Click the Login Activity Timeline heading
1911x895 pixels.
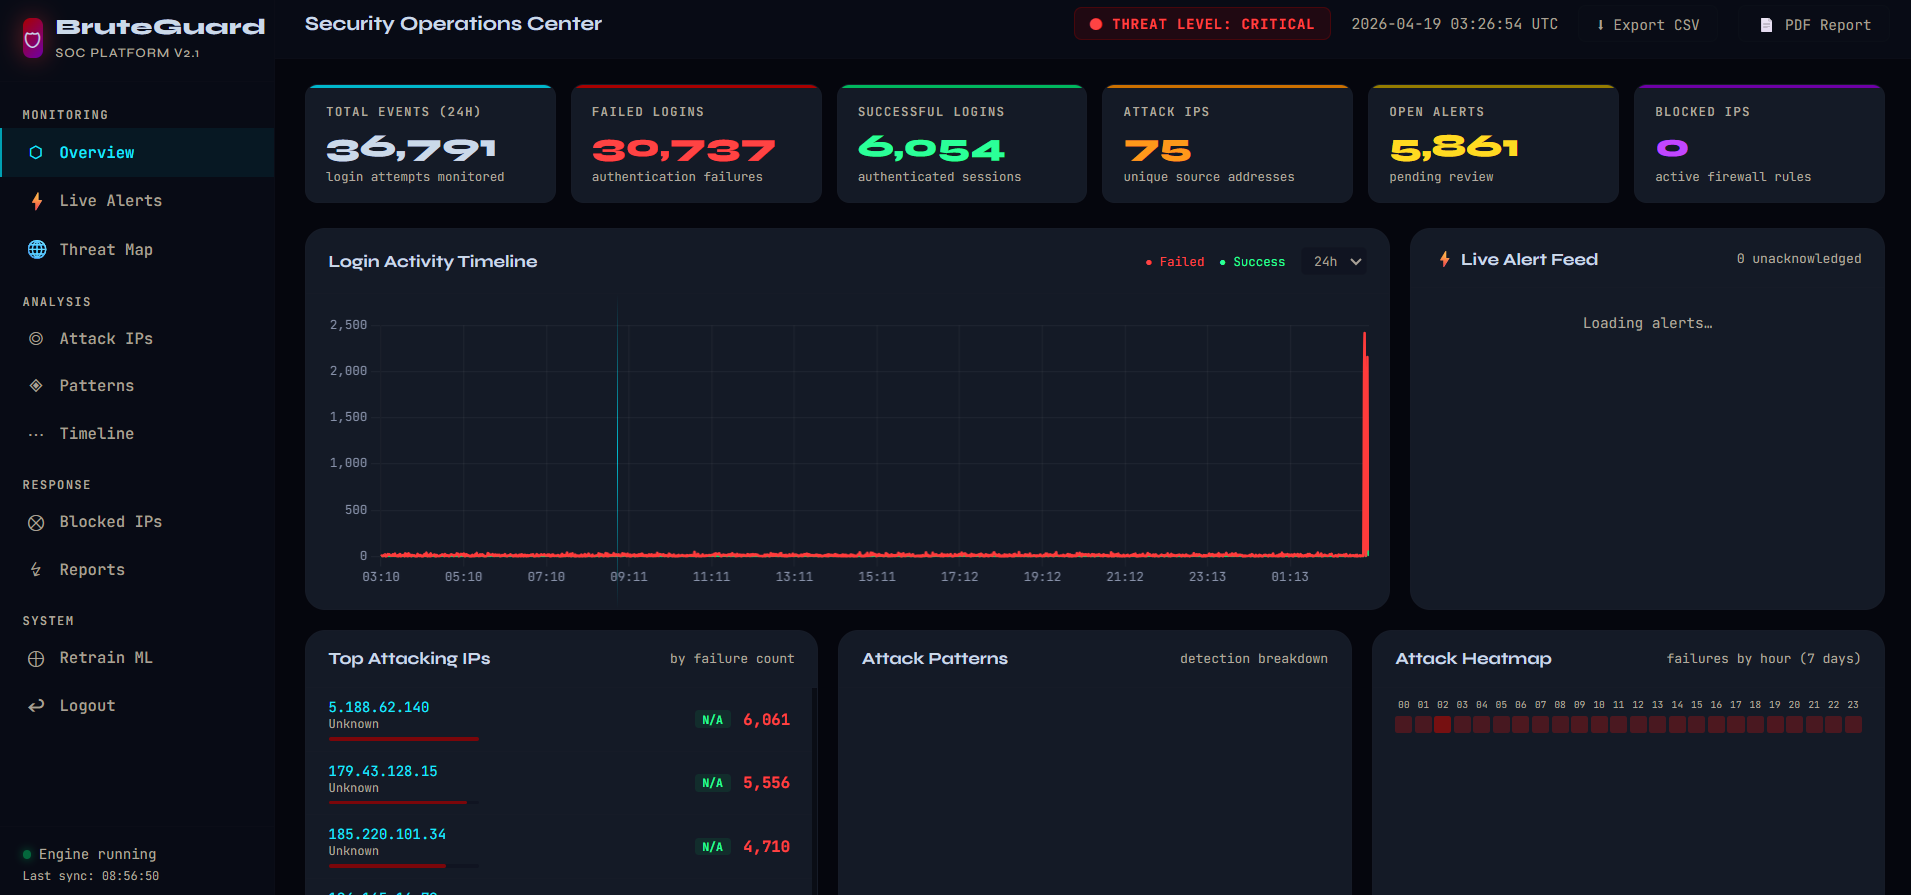pos(433,262)
